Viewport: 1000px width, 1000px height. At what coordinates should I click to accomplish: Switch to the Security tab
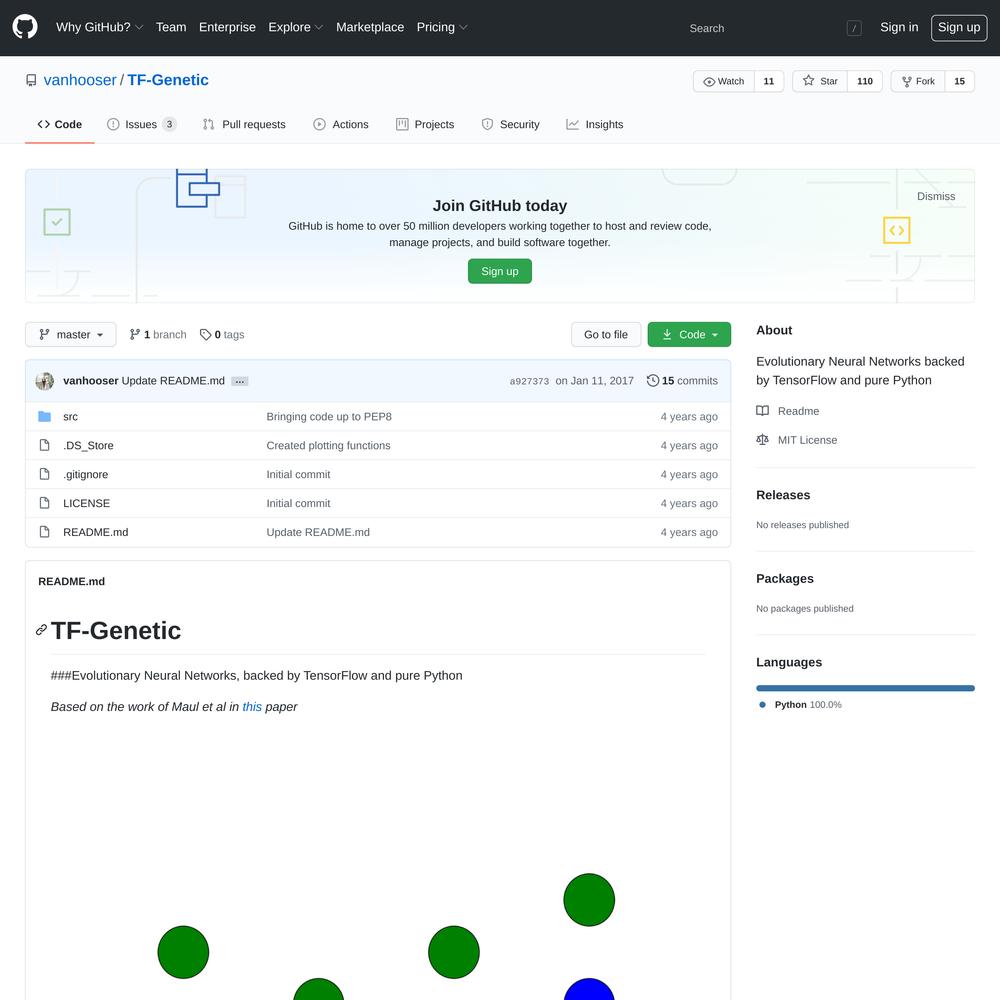(x=510, y=124)
